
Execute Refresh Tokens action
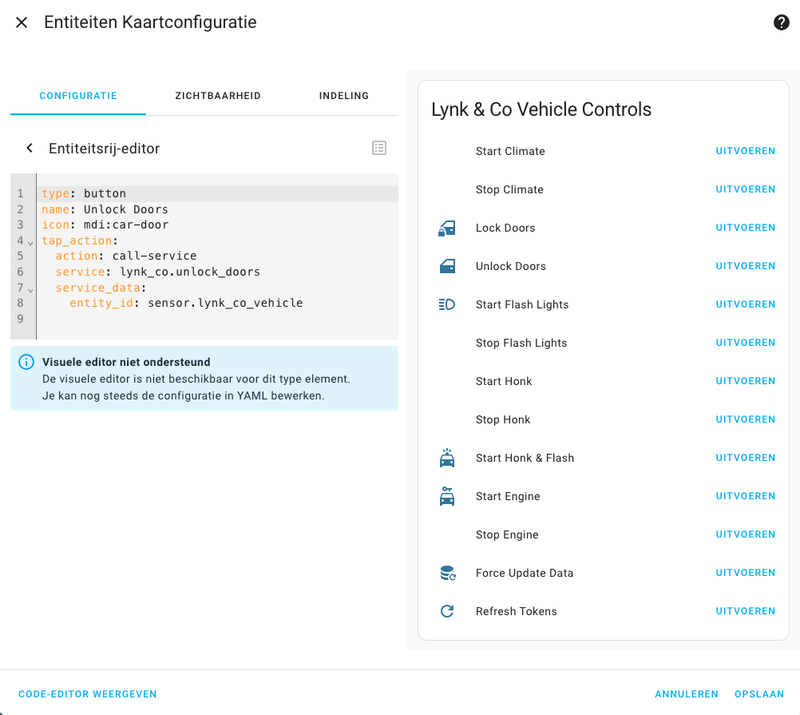pyautogui.click(x=745, y=611)
